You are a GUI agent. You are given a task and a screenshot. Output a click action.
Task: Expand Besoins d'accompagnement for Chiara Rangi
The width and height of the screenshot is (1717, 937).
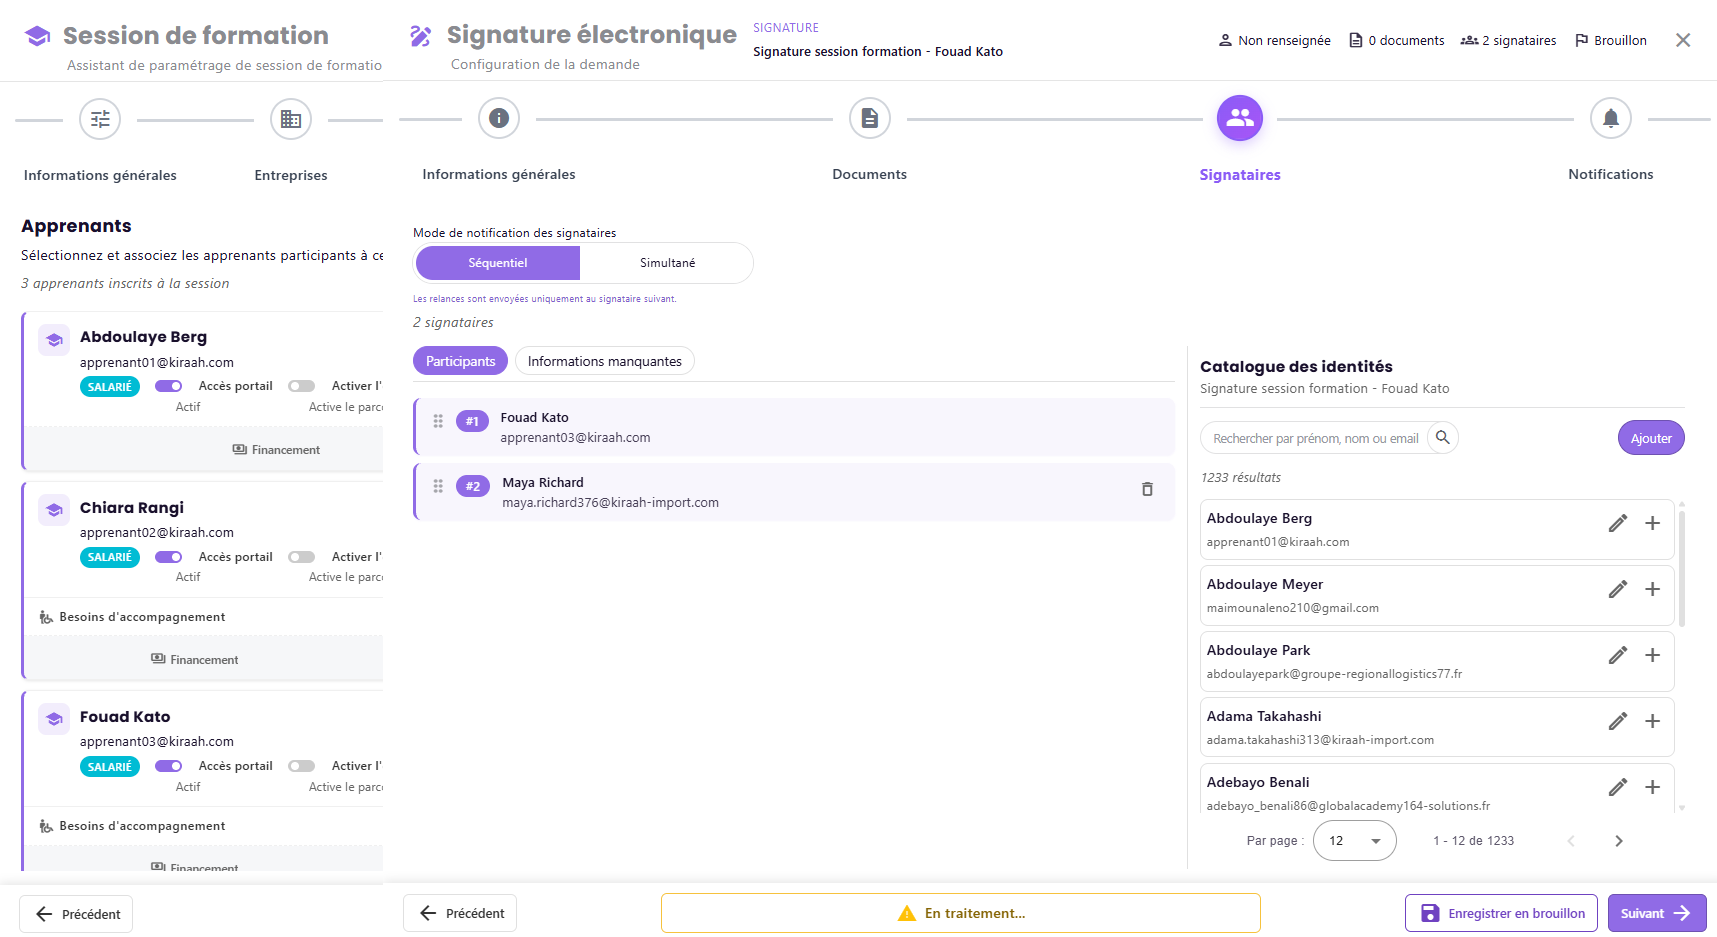(x=132, y=617)
